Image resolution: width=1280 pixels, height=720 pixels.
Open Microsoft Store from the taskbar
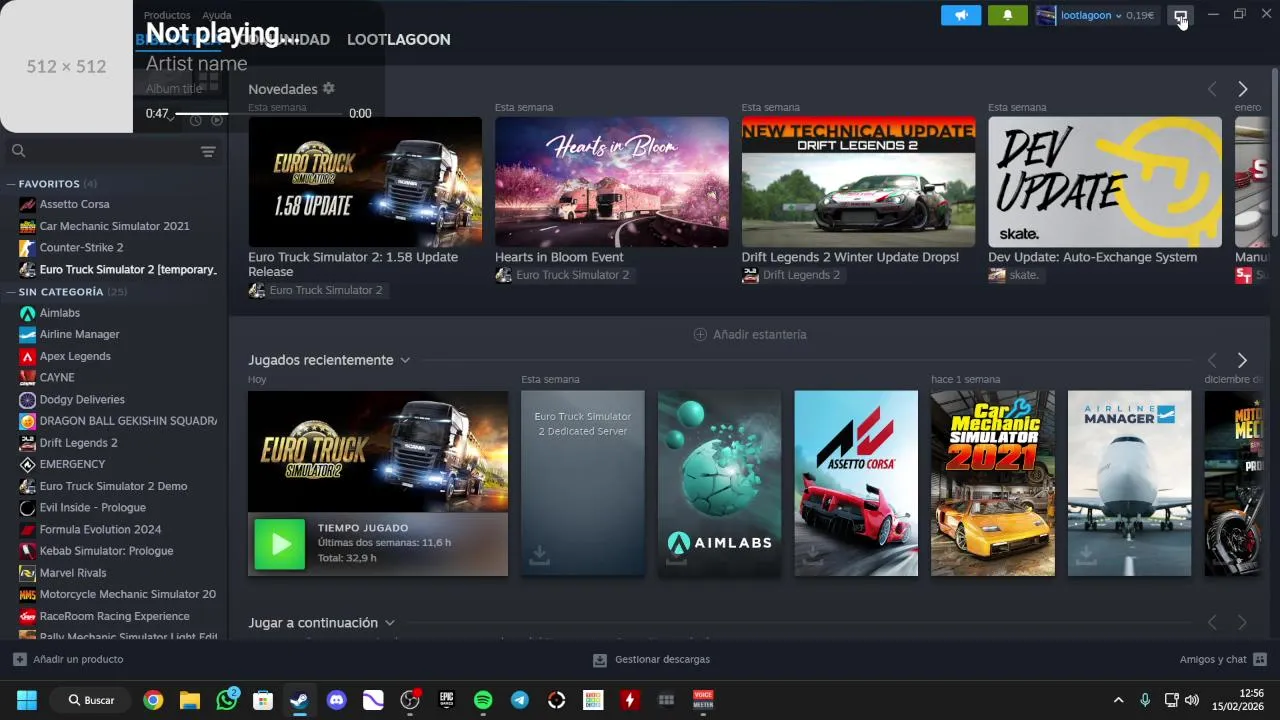263,700
